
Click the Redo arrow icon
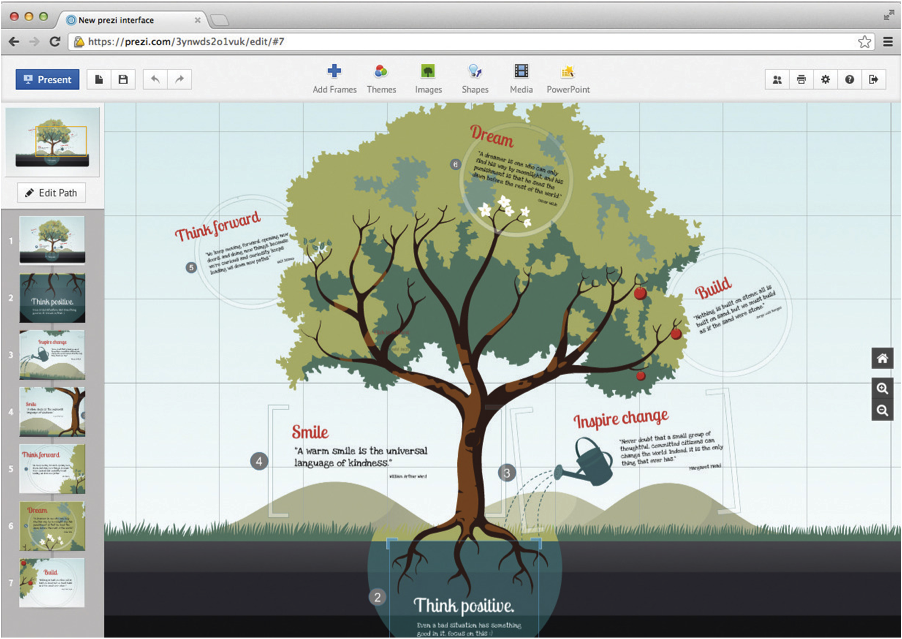[x=179, y=79]
